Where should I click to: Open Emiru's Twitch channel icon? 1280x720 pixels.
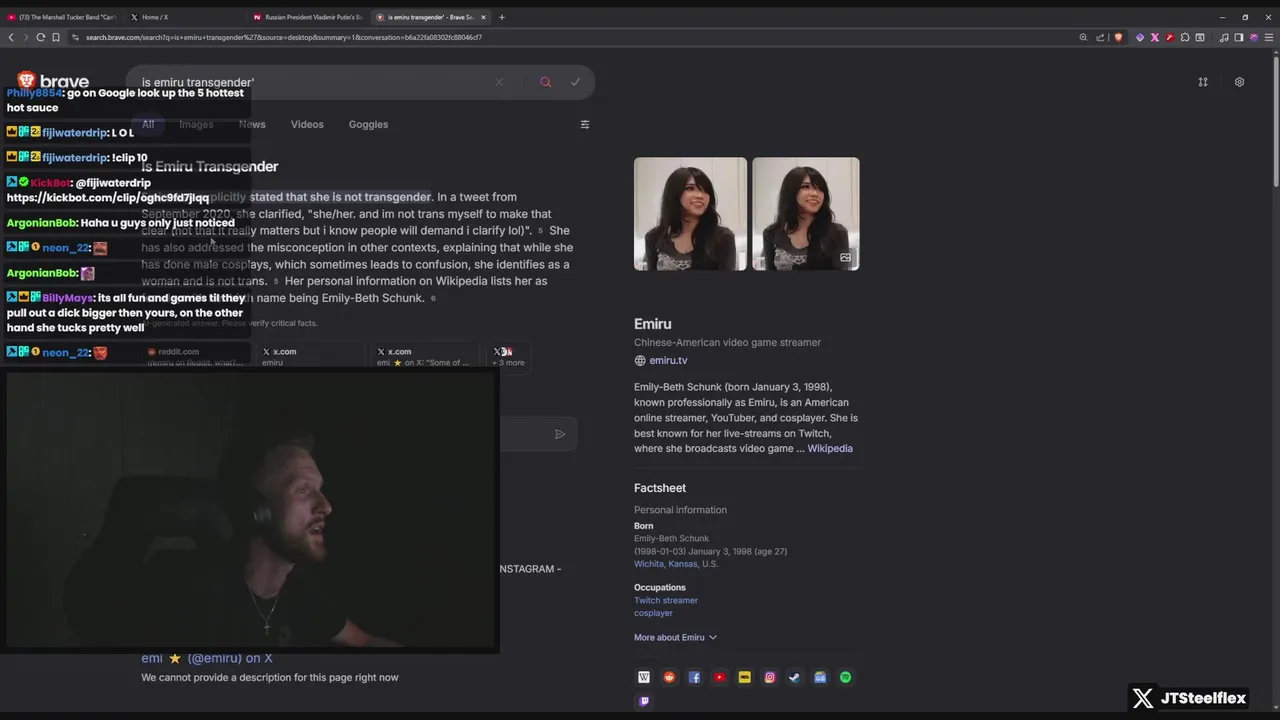click(644, 701)
